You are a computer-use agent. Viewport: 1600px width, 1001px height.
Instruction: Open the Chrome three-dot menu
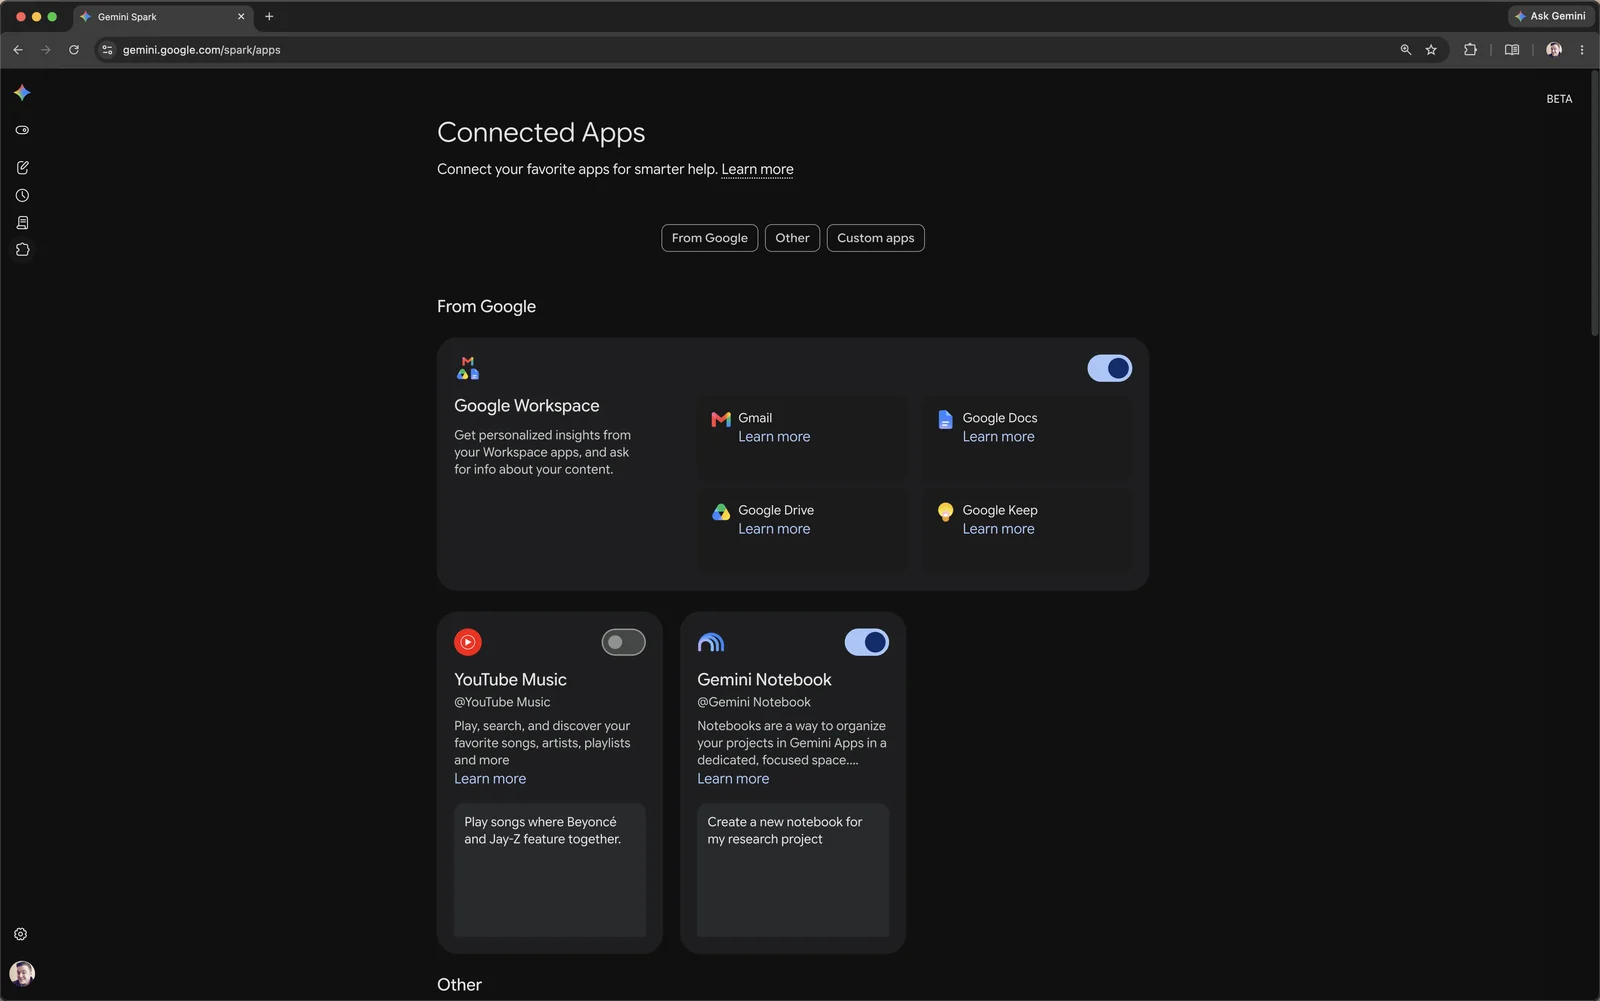click(x=1582, y=50)
